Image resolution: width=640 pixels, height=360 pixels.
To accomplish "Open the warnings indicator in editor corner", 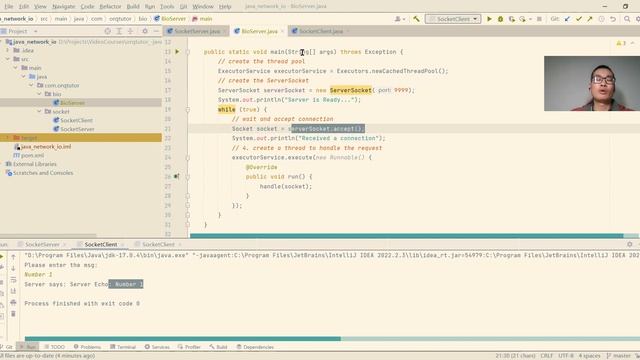I will [x=621, y=43].
